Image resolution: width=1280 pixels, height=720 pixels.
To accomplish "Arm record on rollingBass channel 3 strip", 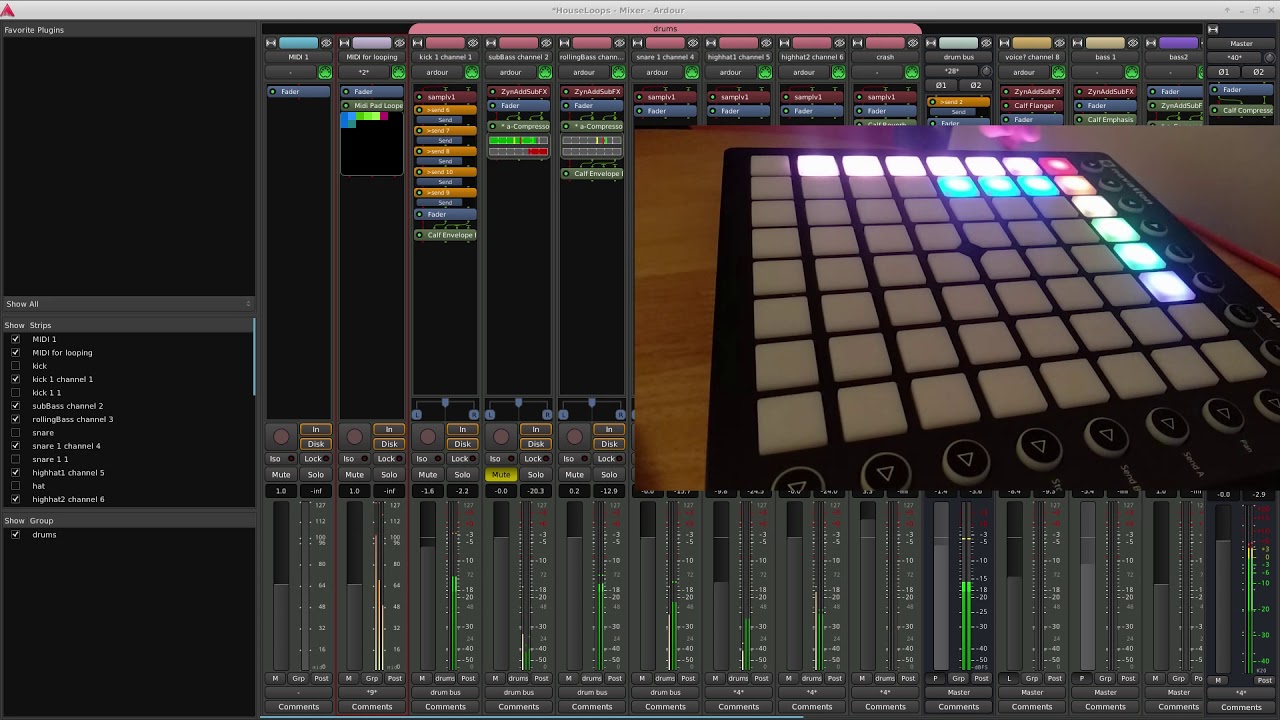I will coord(574,437).
